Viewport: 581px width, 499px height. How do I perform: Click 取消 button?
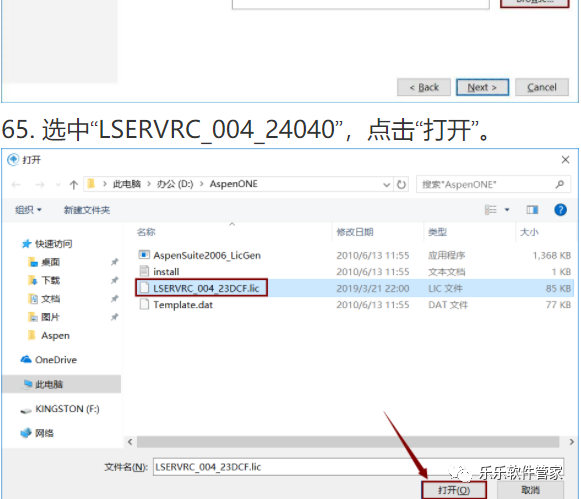[531, 490]
